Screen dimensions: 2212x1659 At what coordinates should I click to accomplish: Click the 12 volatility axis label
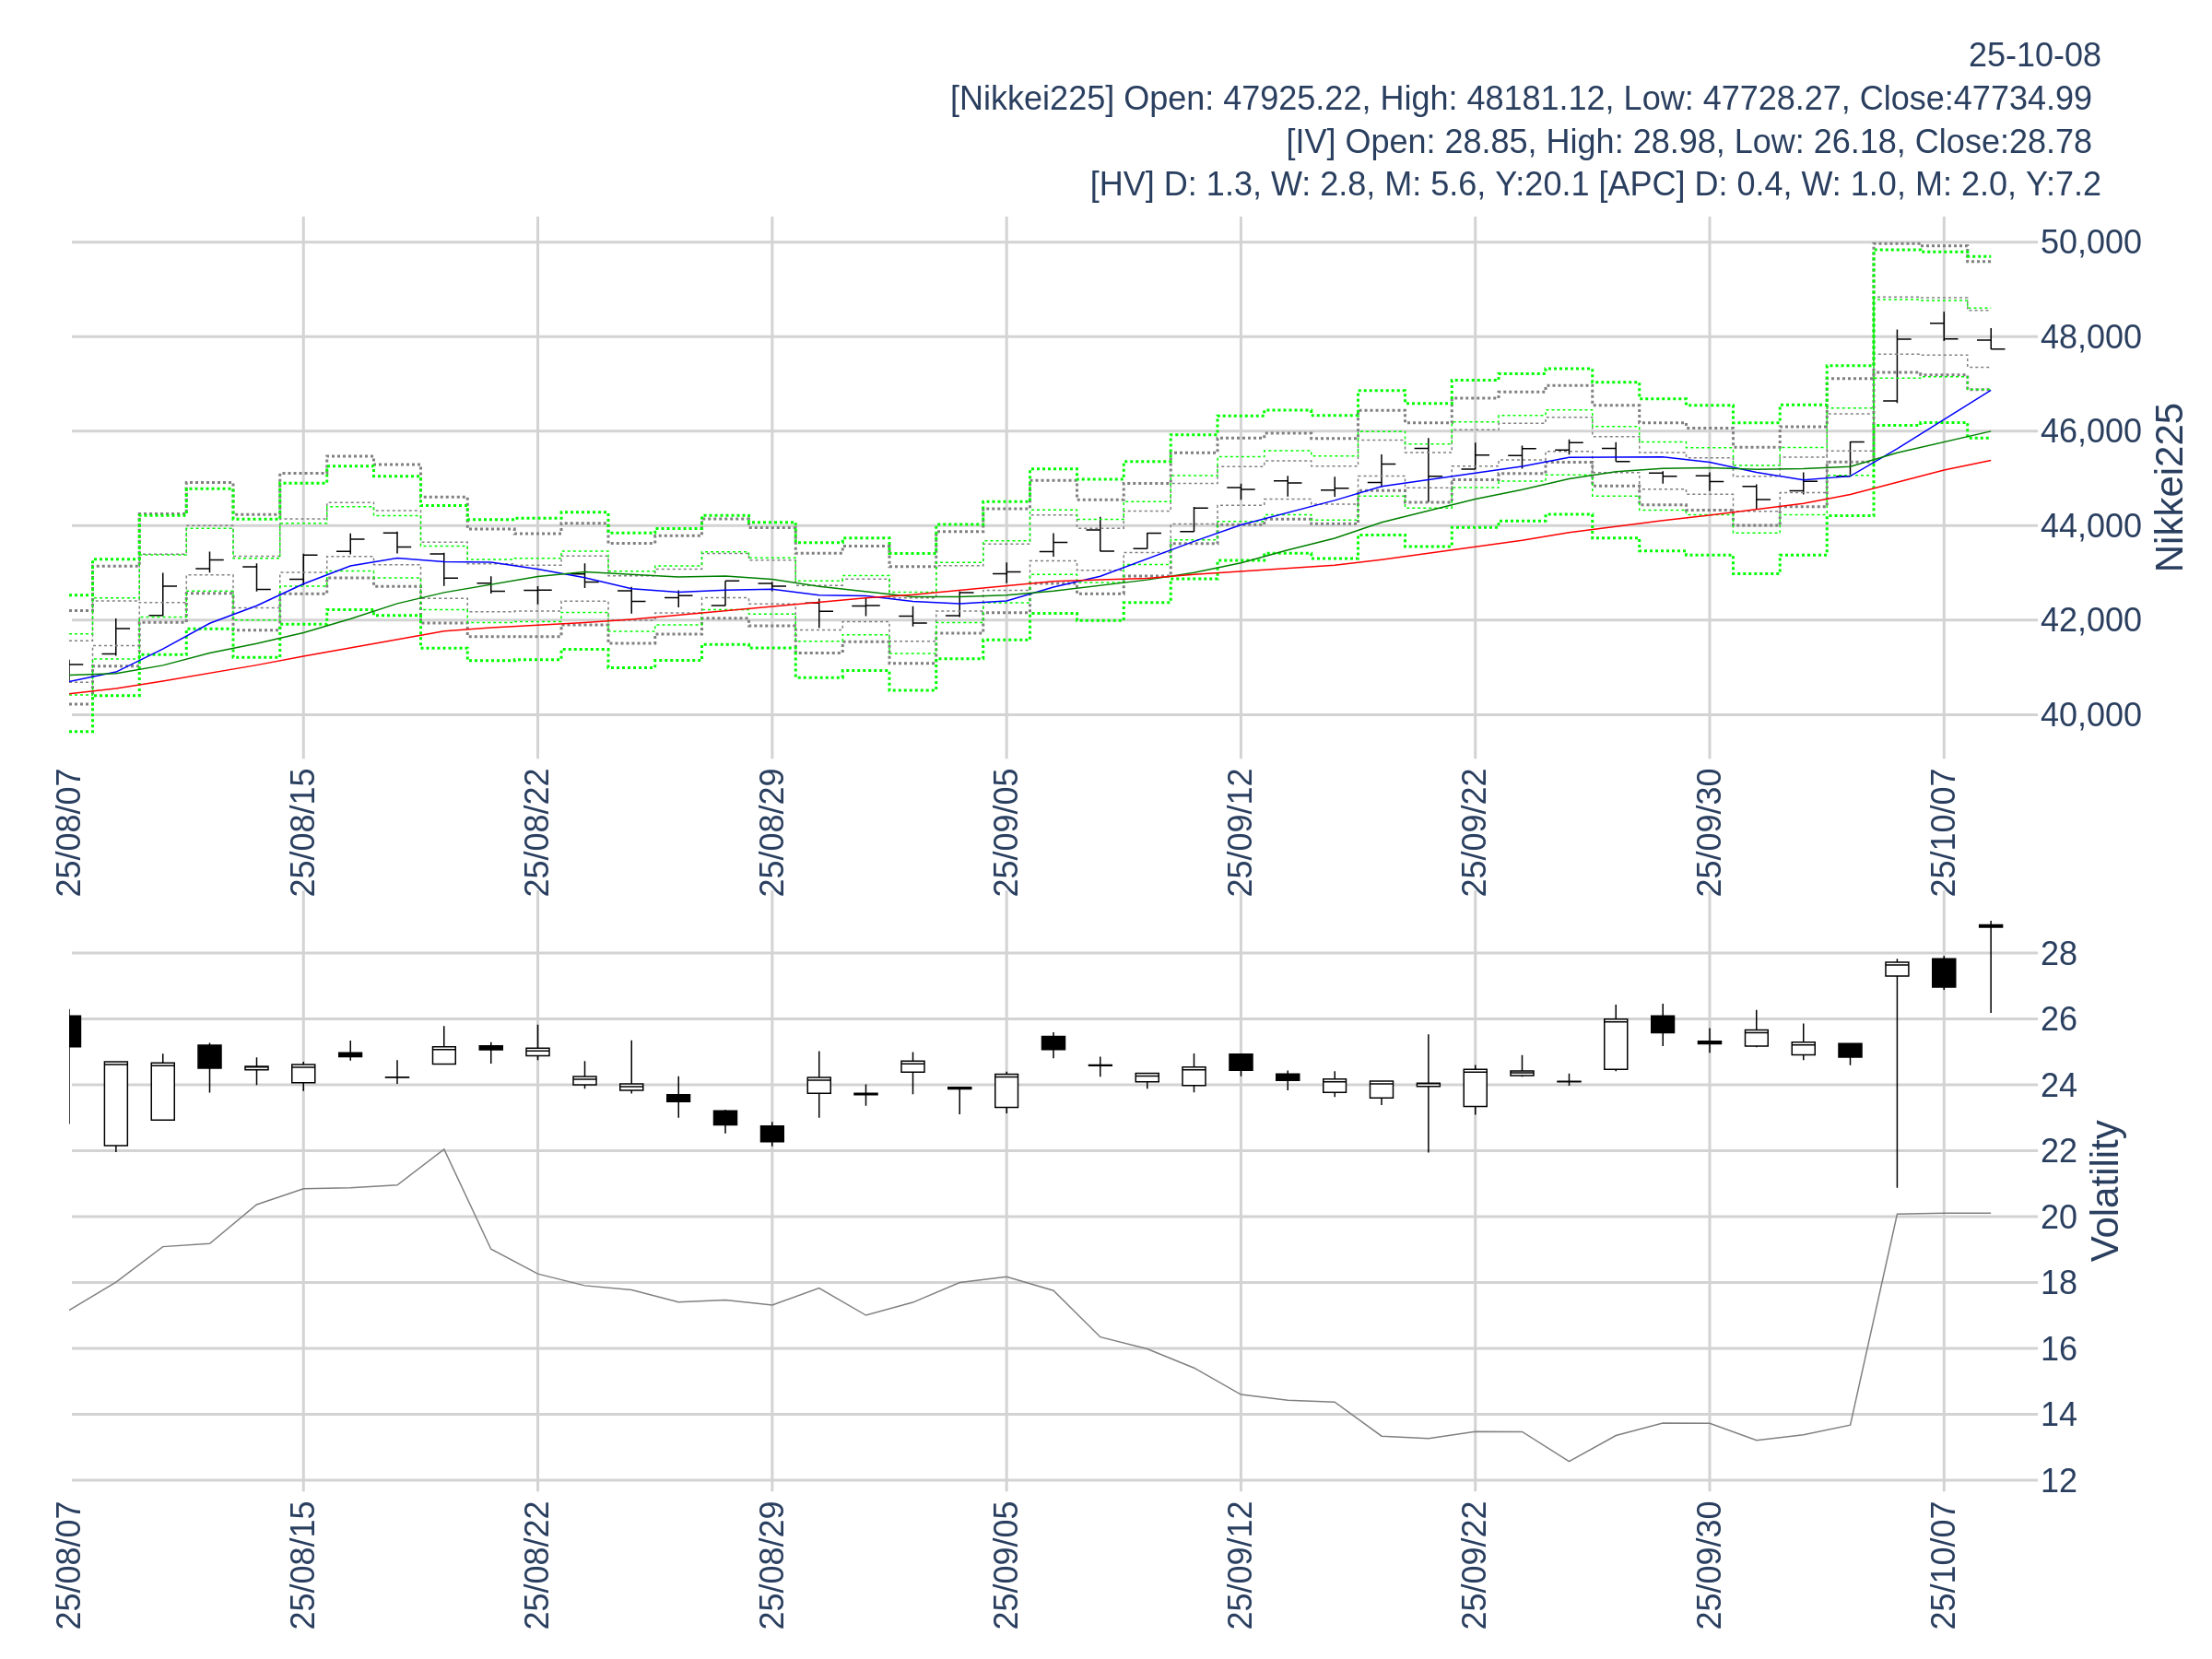[2058, 1481]
